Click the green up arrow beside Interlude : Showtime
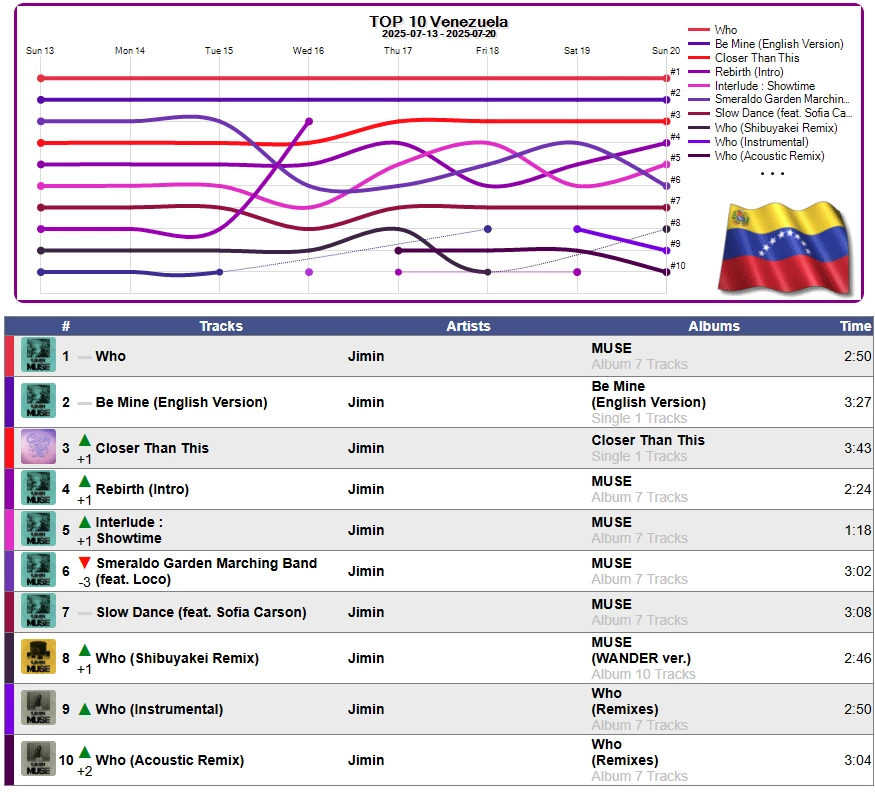The height and width of the screenshot is (792, 875). [x=85, y=522]
